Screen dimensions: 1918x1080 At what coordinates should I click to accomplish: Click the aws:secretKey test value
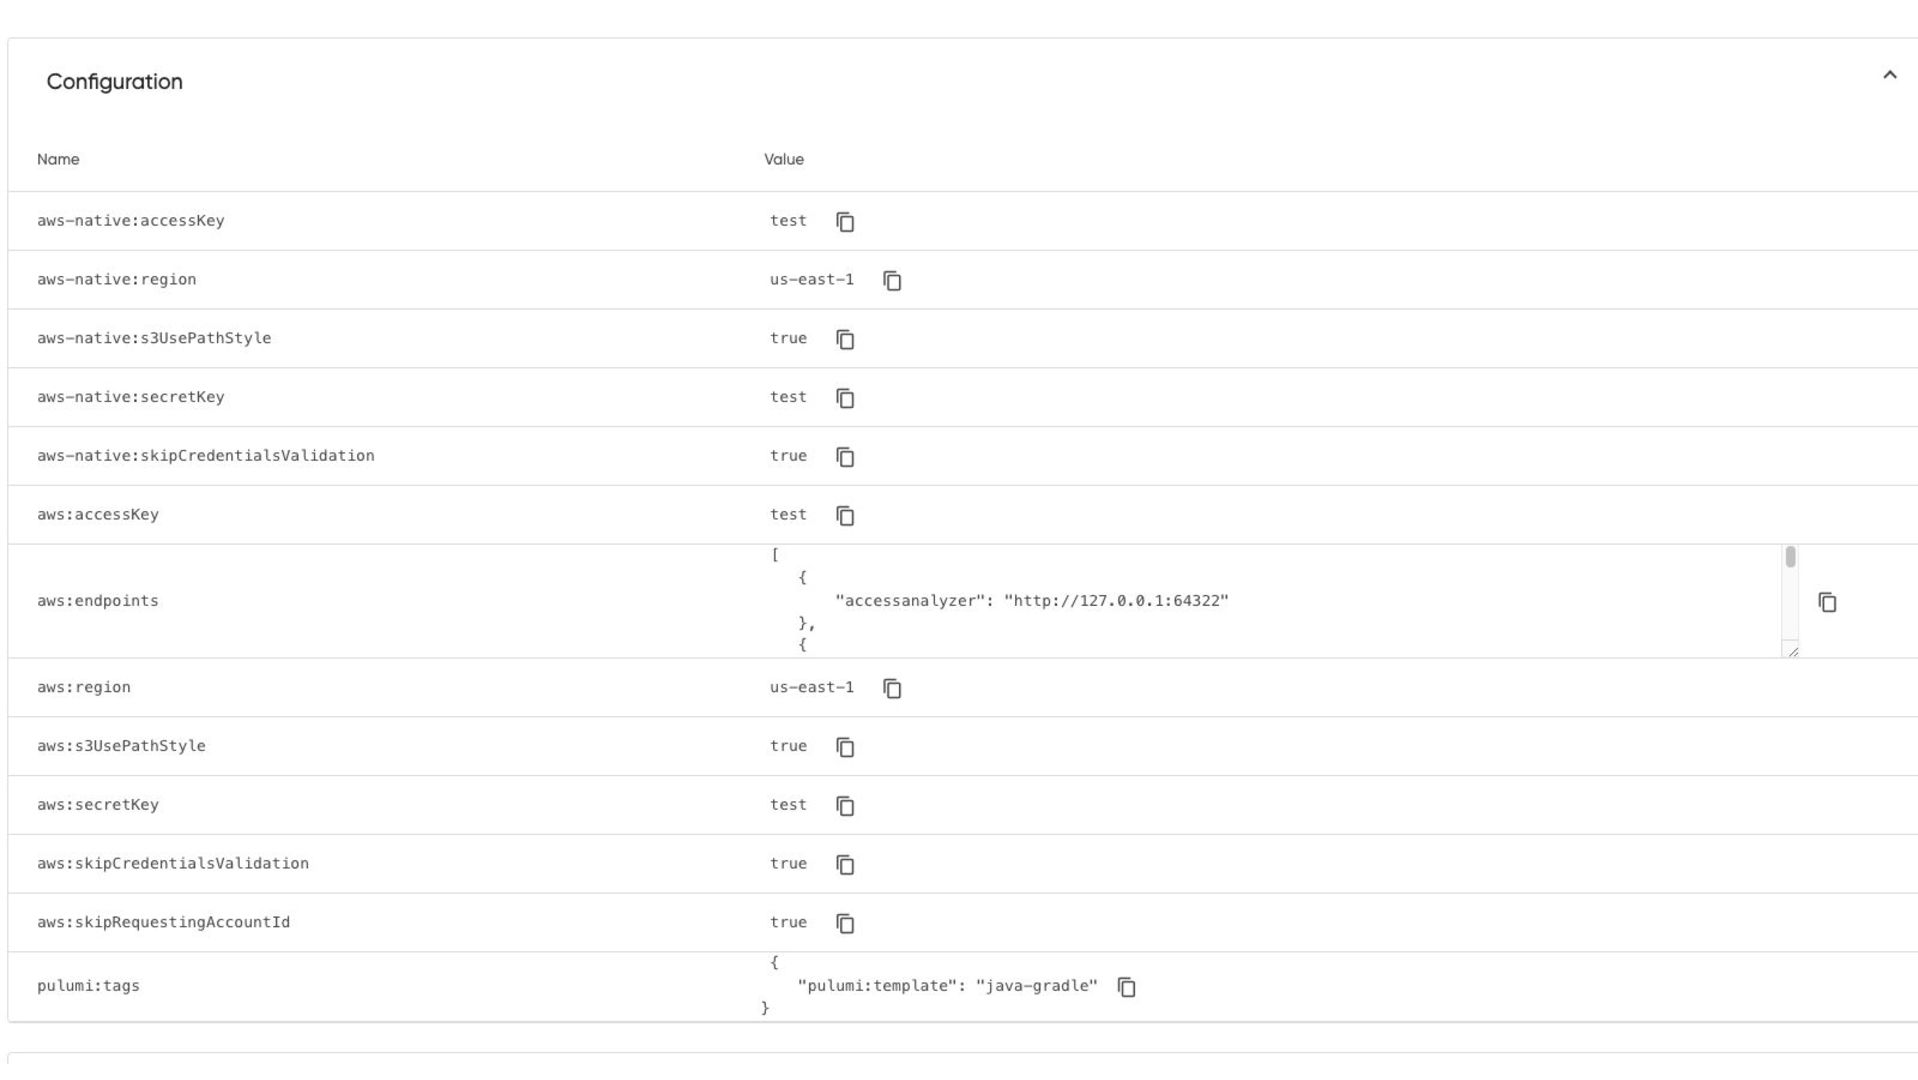(788, 805)
